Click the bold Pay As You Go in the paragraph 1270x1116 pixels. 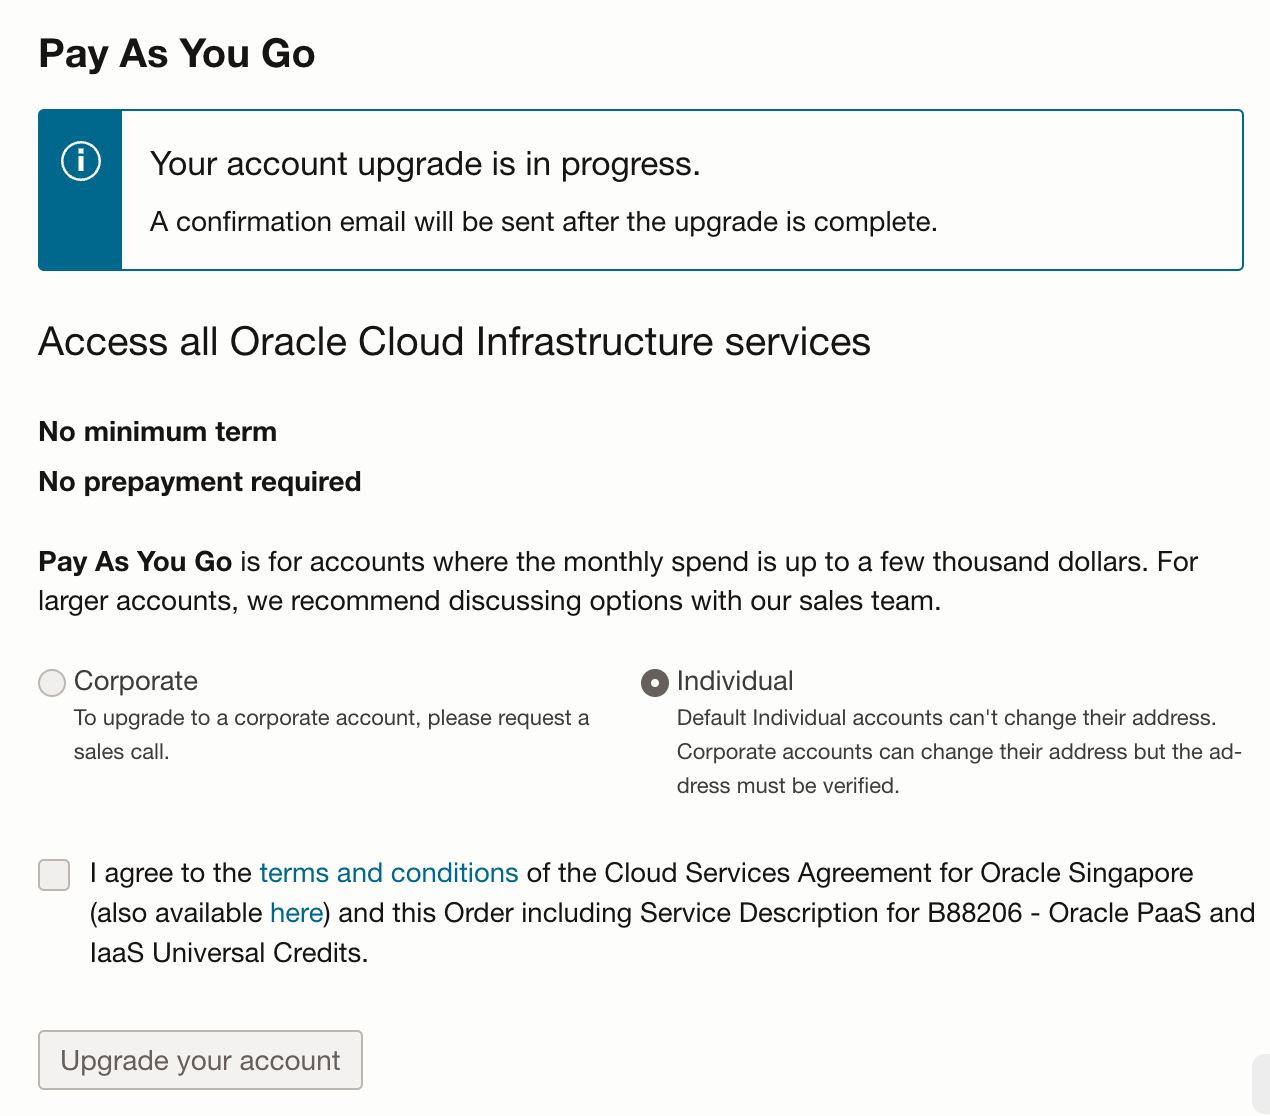coord(135,562)
